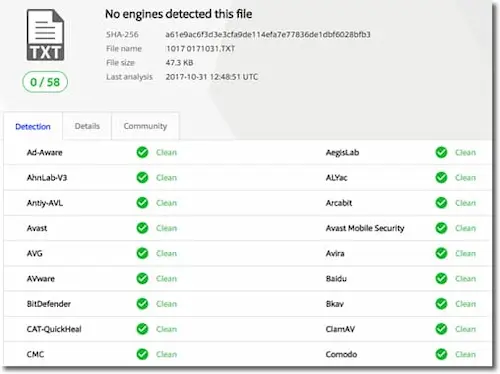Click the Clean result next to Ad-Aware
This screenshot has width=500, height=374.
[x=166, y=153]
